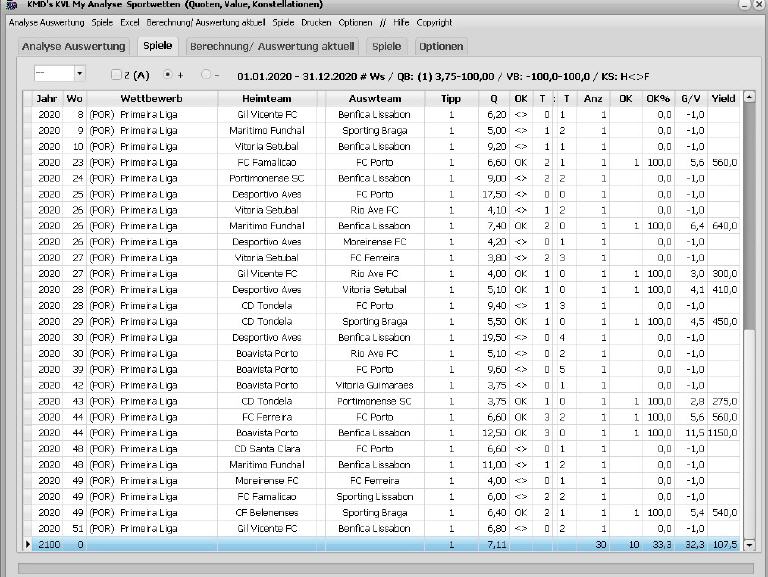Sort by the Yield column header
The width and height of the screenshot is (768, 577).
click(723, 98)
